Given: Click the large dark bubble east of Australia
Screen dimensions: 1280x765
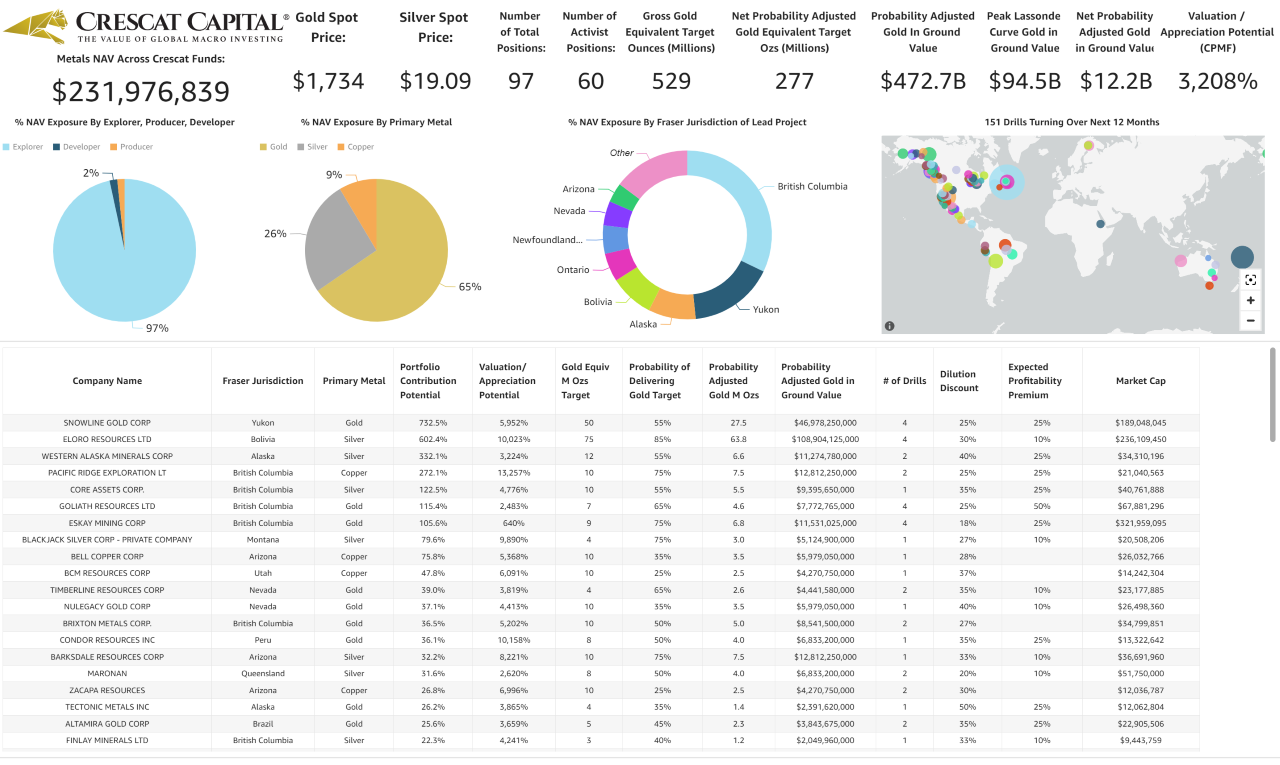Looking at the screenshot, I should 1241,256.
